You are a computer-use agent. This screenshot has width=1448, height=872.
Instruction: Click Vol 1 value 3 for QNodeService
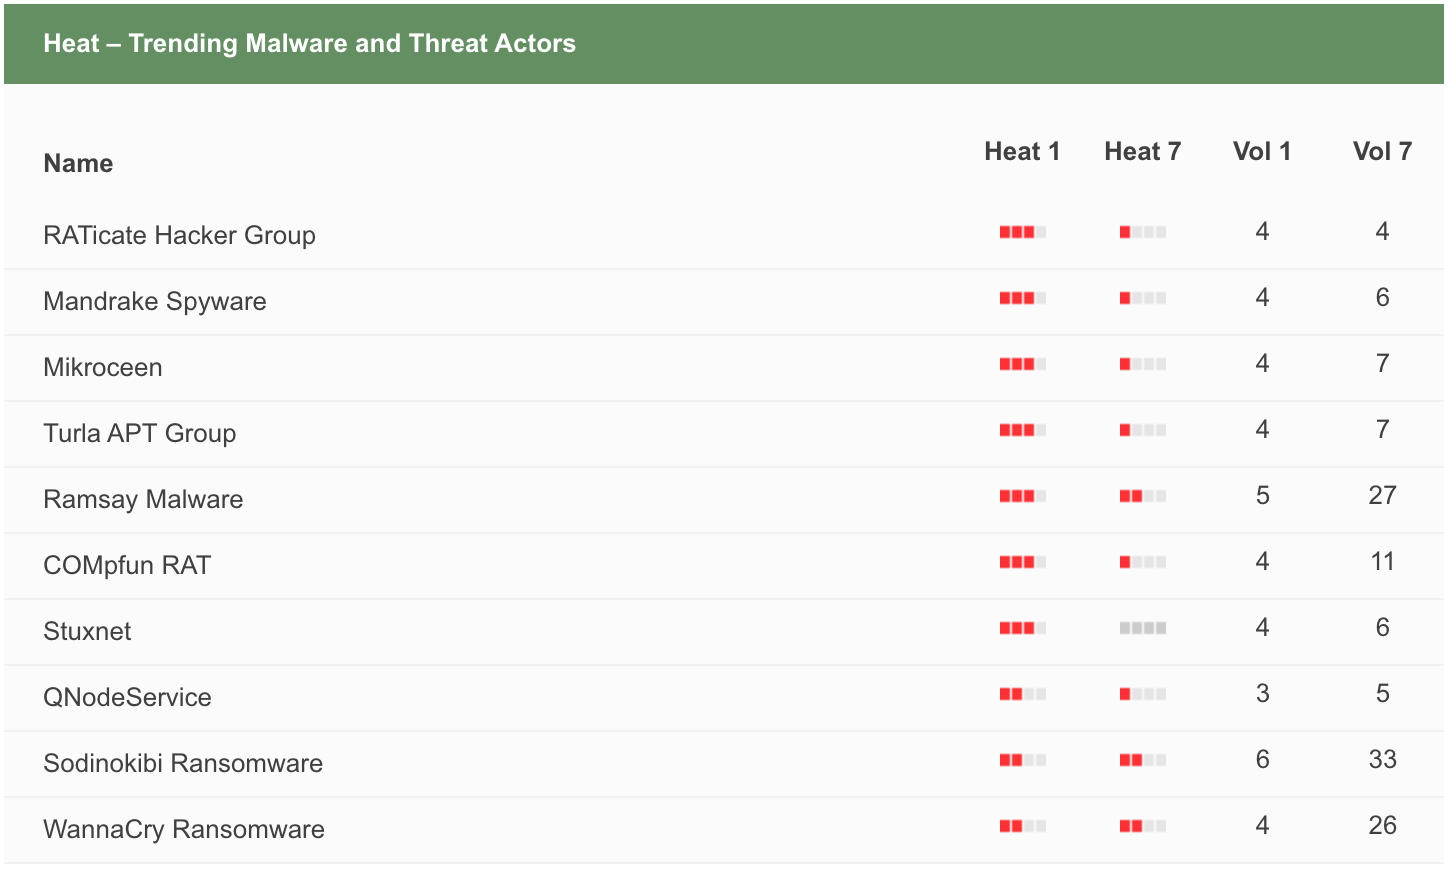[x=1262, y=693]
